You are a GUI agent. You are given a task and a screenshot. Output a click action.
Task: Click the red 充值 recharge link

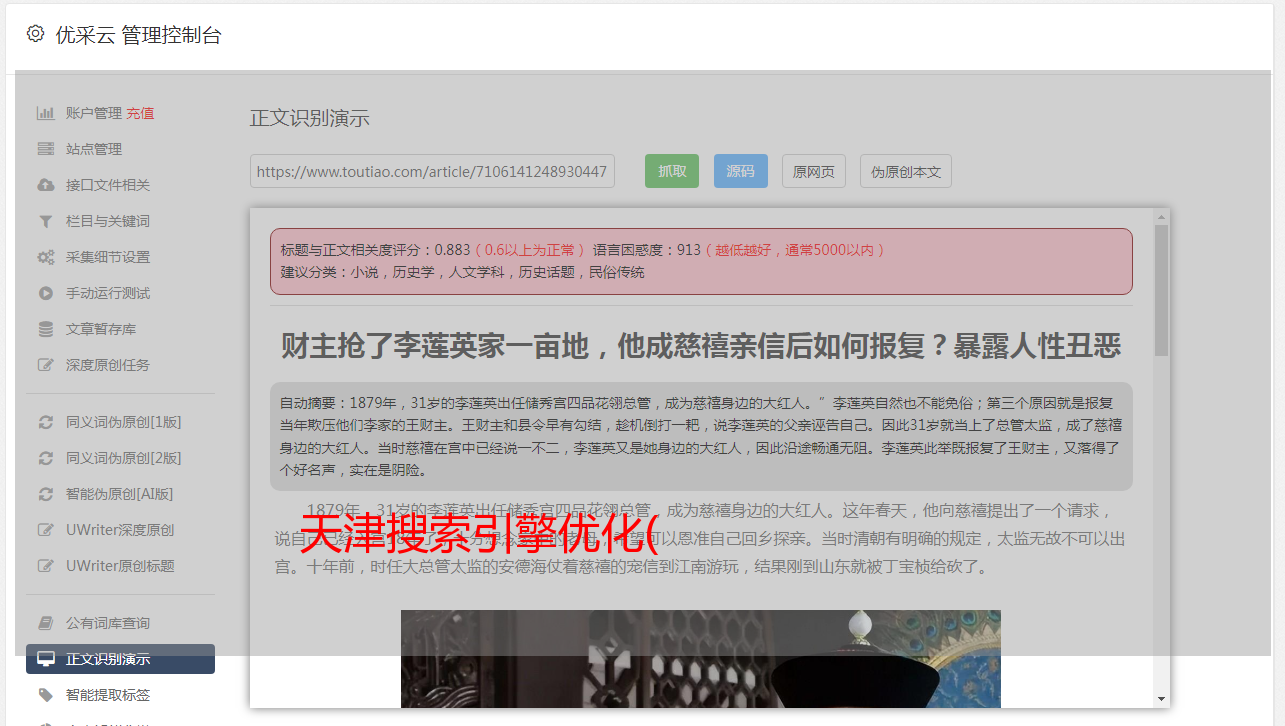(x=140, y=113)
